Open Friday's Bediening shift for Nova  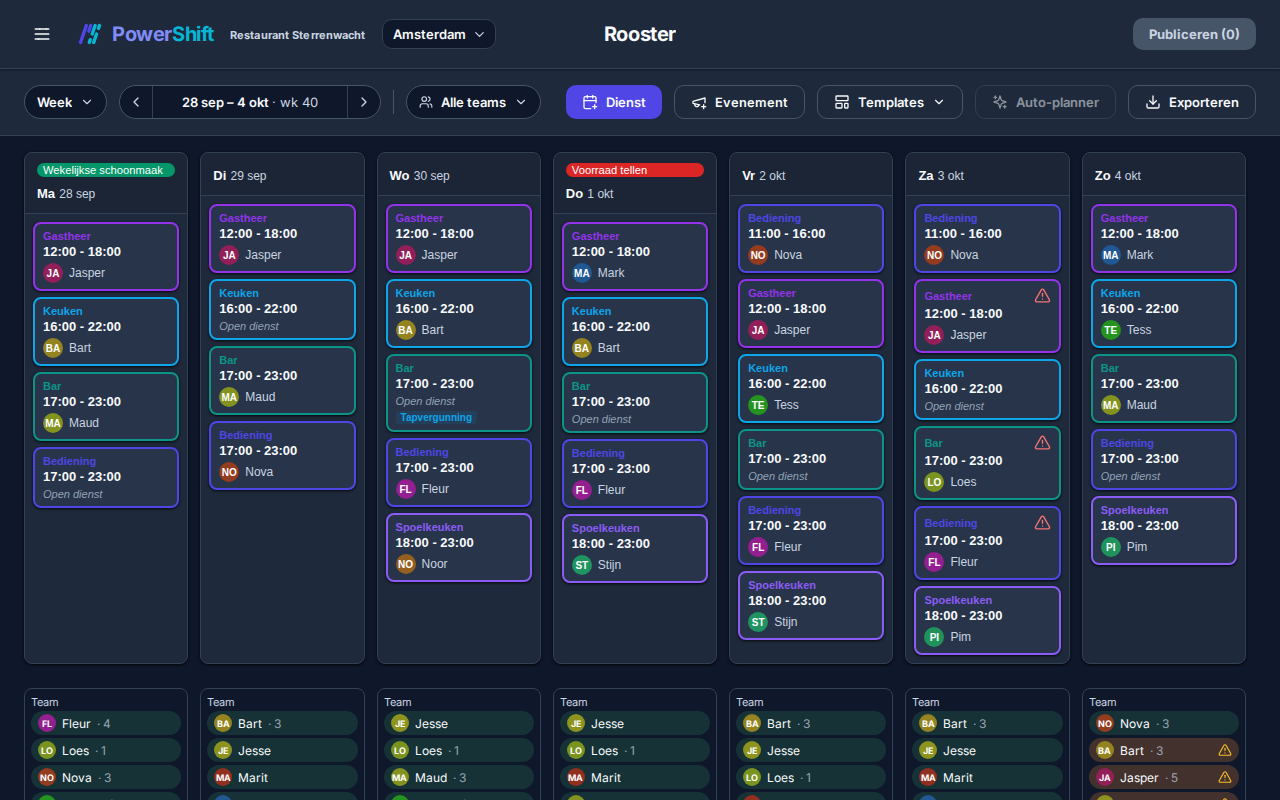coord(811,239)
